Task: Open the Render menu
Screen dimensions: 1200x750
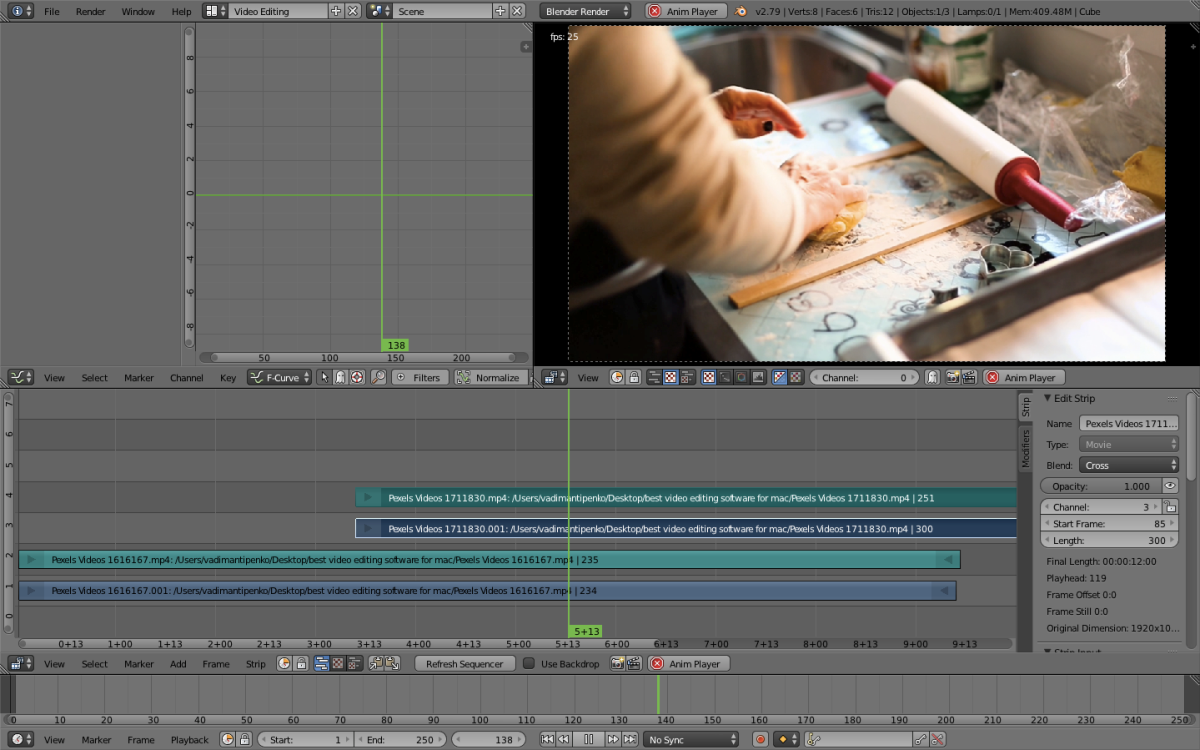Action: [x=90, y=11]
